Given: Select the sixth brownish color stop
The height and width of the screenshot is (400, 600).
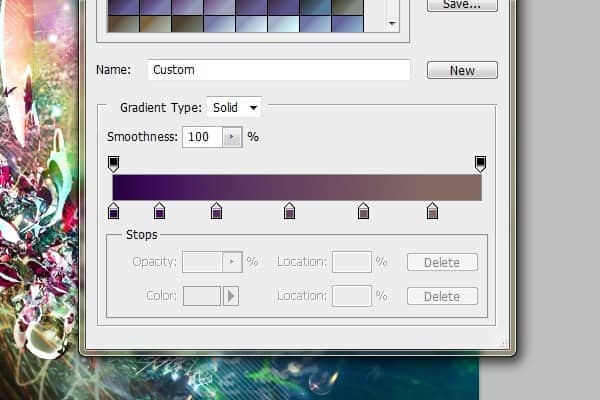Looking at the screenshot, I should pyautogui.click(x=432, y=211).
